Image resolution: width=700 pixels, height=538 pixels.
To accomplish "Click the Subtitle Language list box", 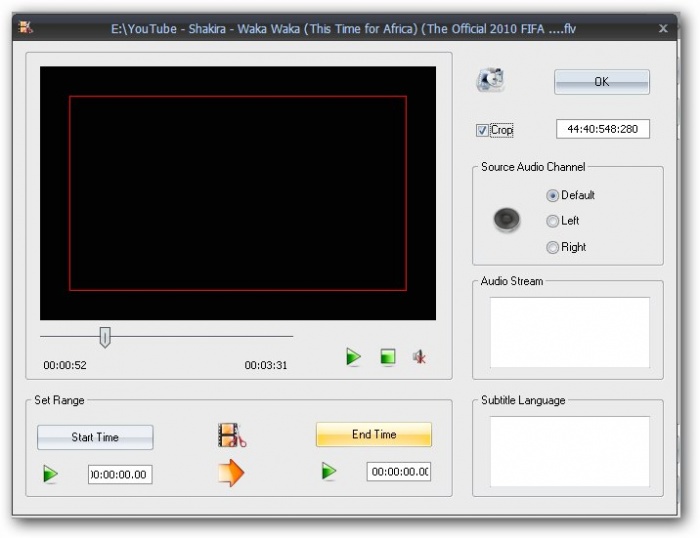I will click(x=570, y=451).
